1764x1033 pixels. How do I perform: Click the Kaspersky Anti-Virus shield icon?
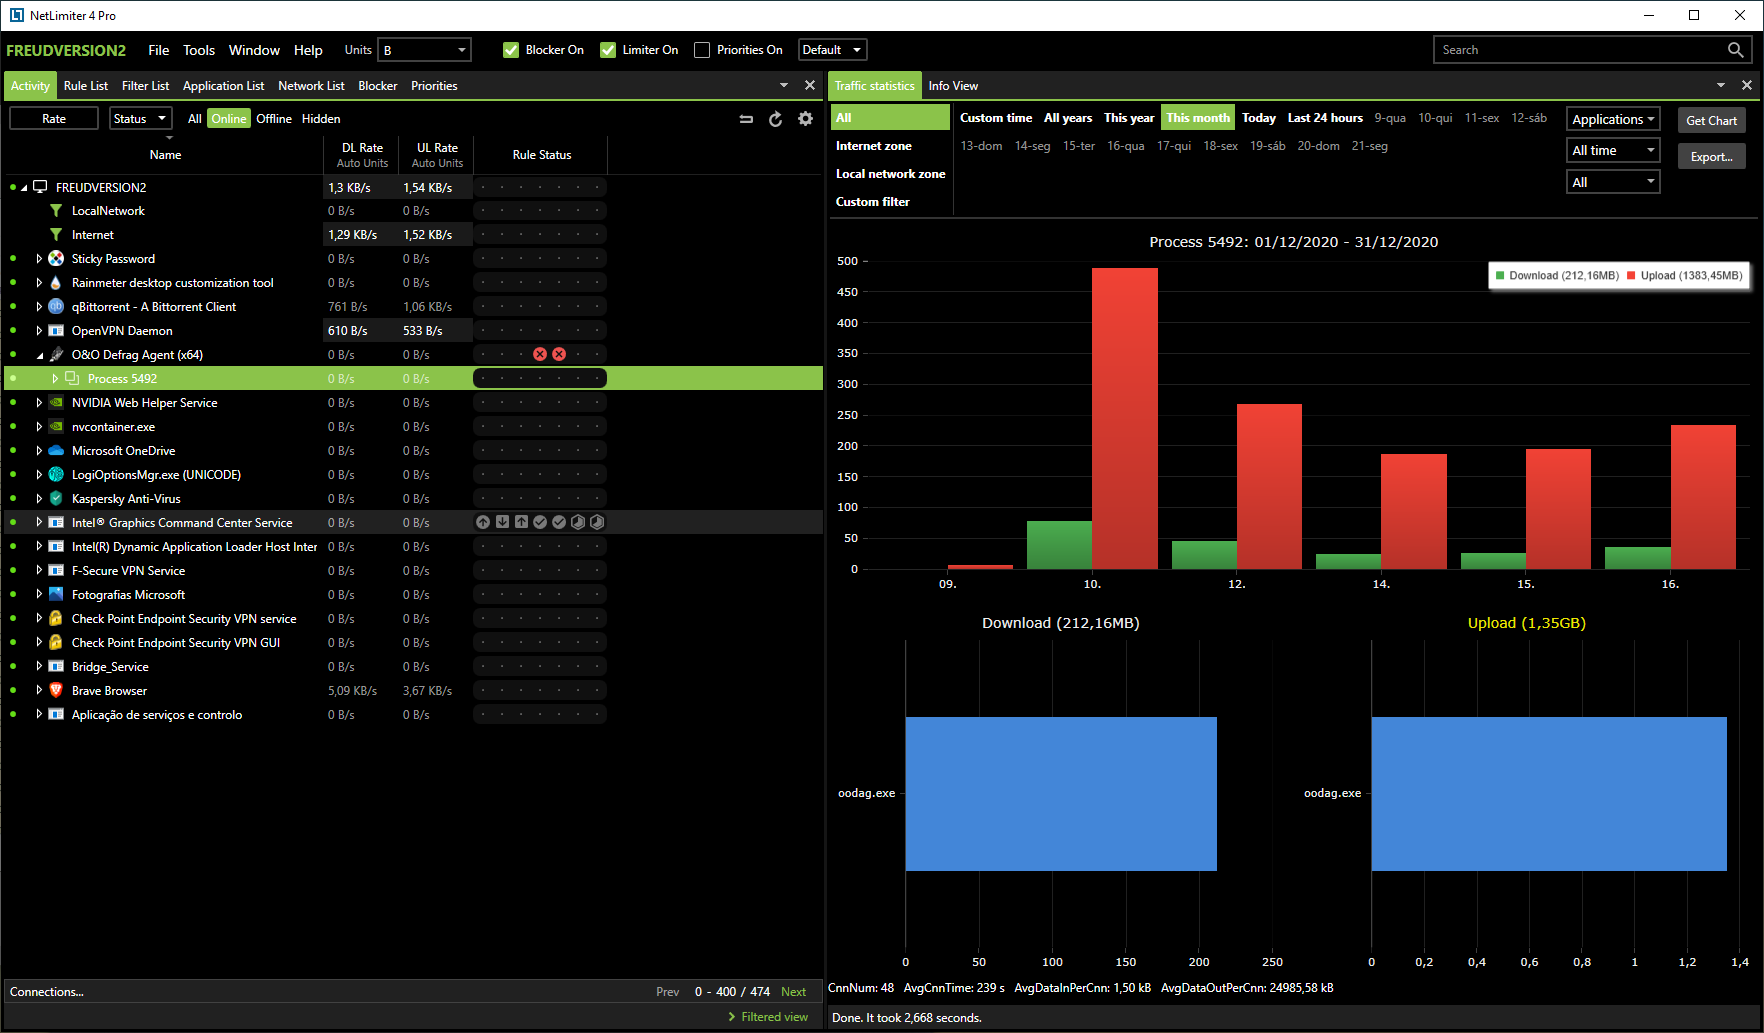[56, 499]
